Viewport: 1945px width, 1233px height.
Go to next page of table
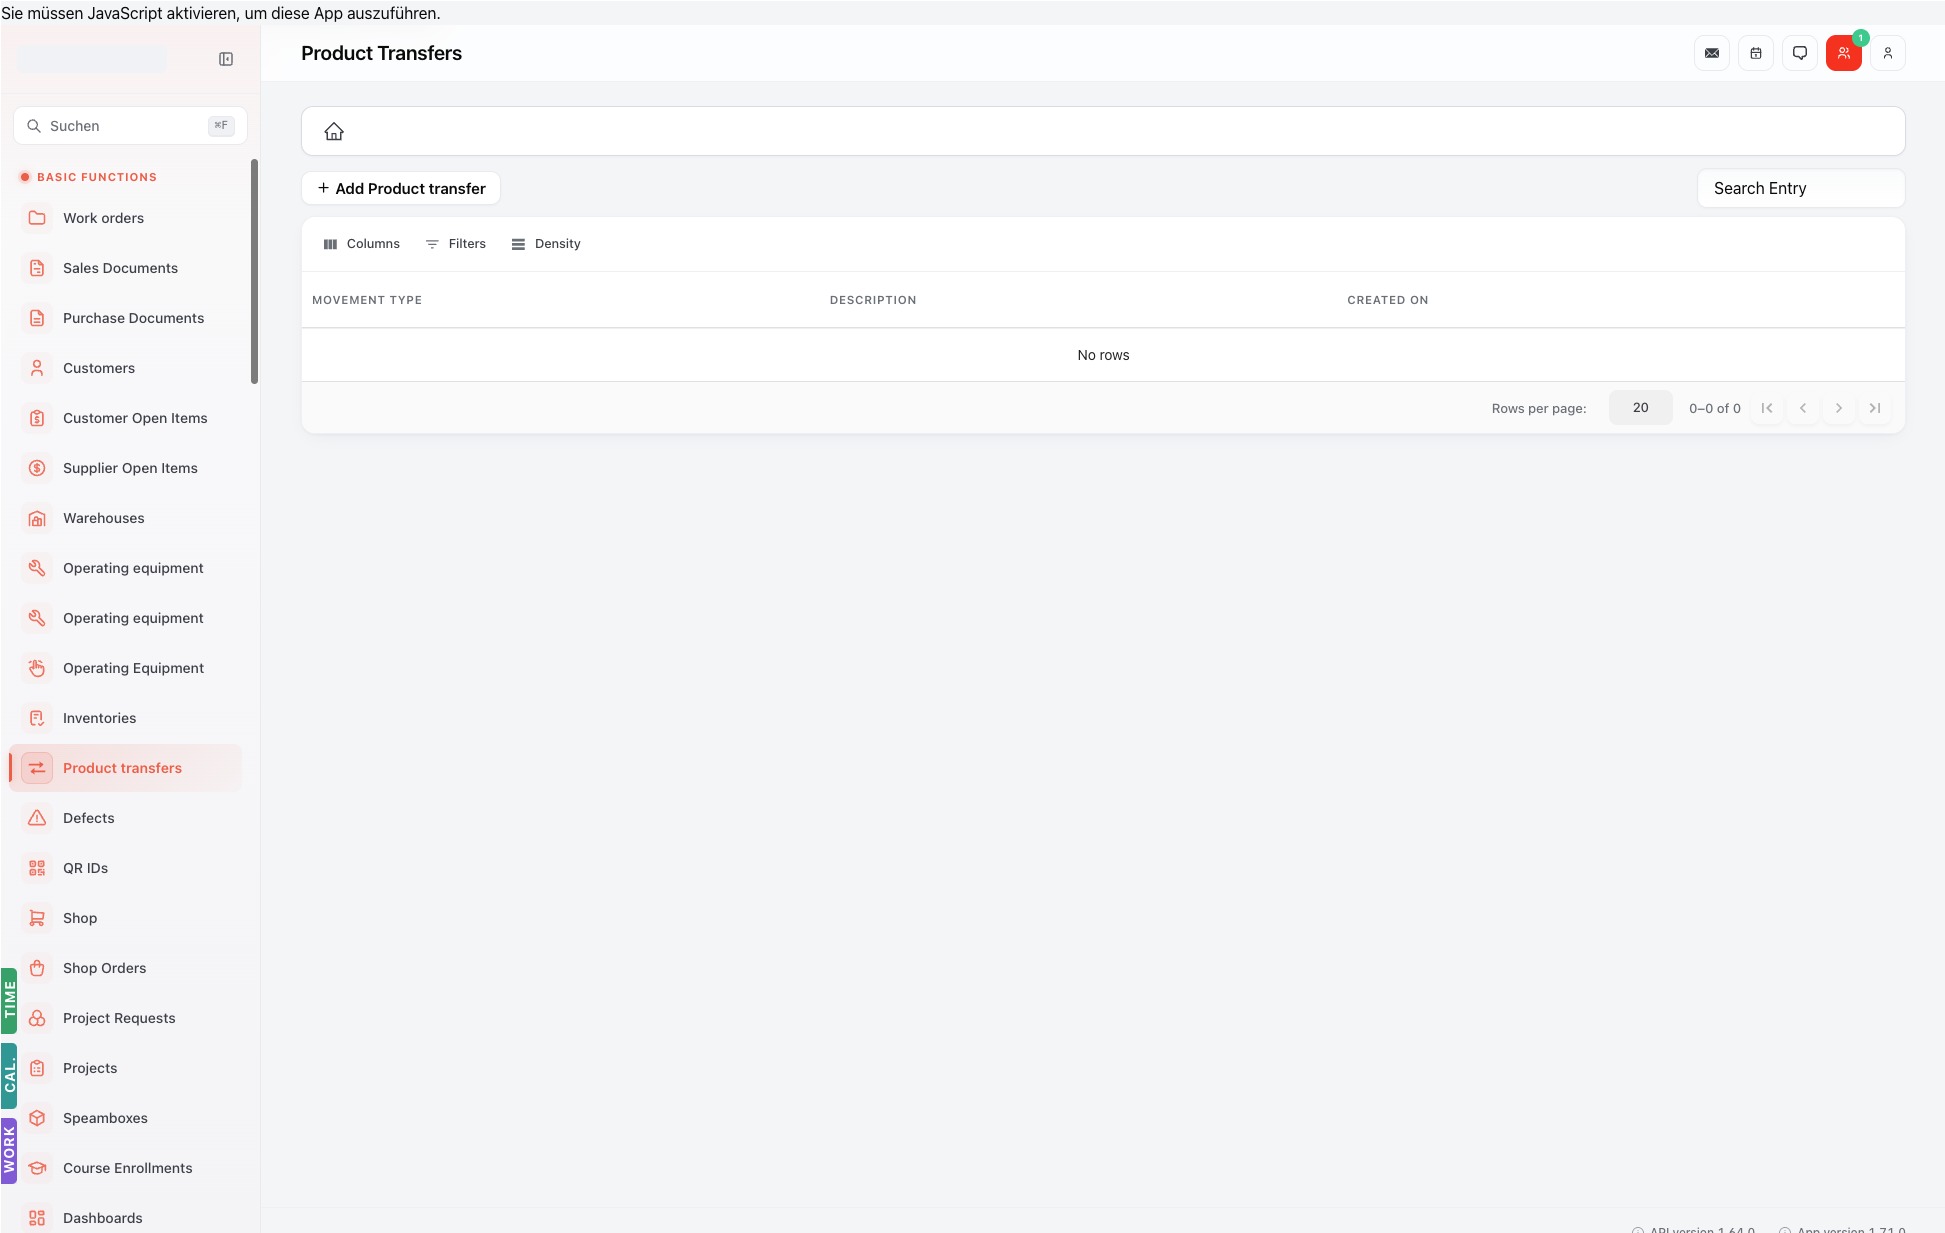pyautogui.click(x=1839, y=408)
